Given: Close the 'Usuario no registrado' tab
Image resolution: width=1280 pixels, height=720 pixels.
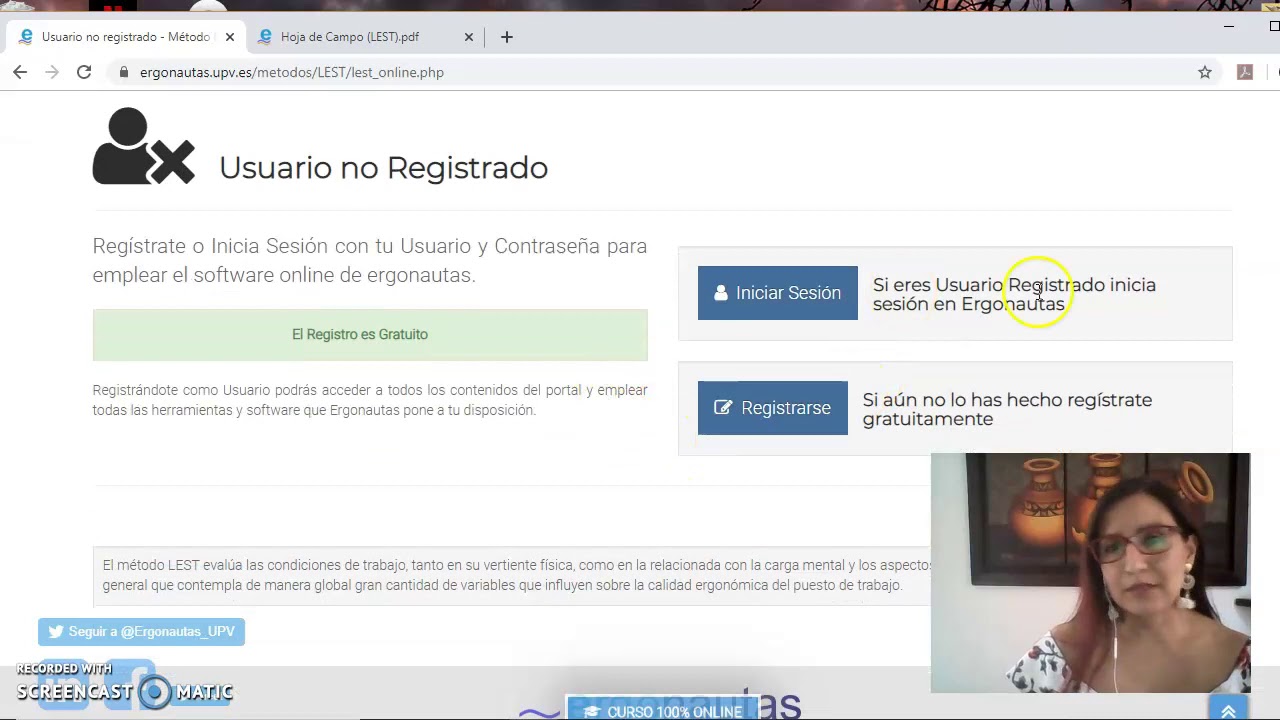Looking at the screenshot, I should [229, 37].
